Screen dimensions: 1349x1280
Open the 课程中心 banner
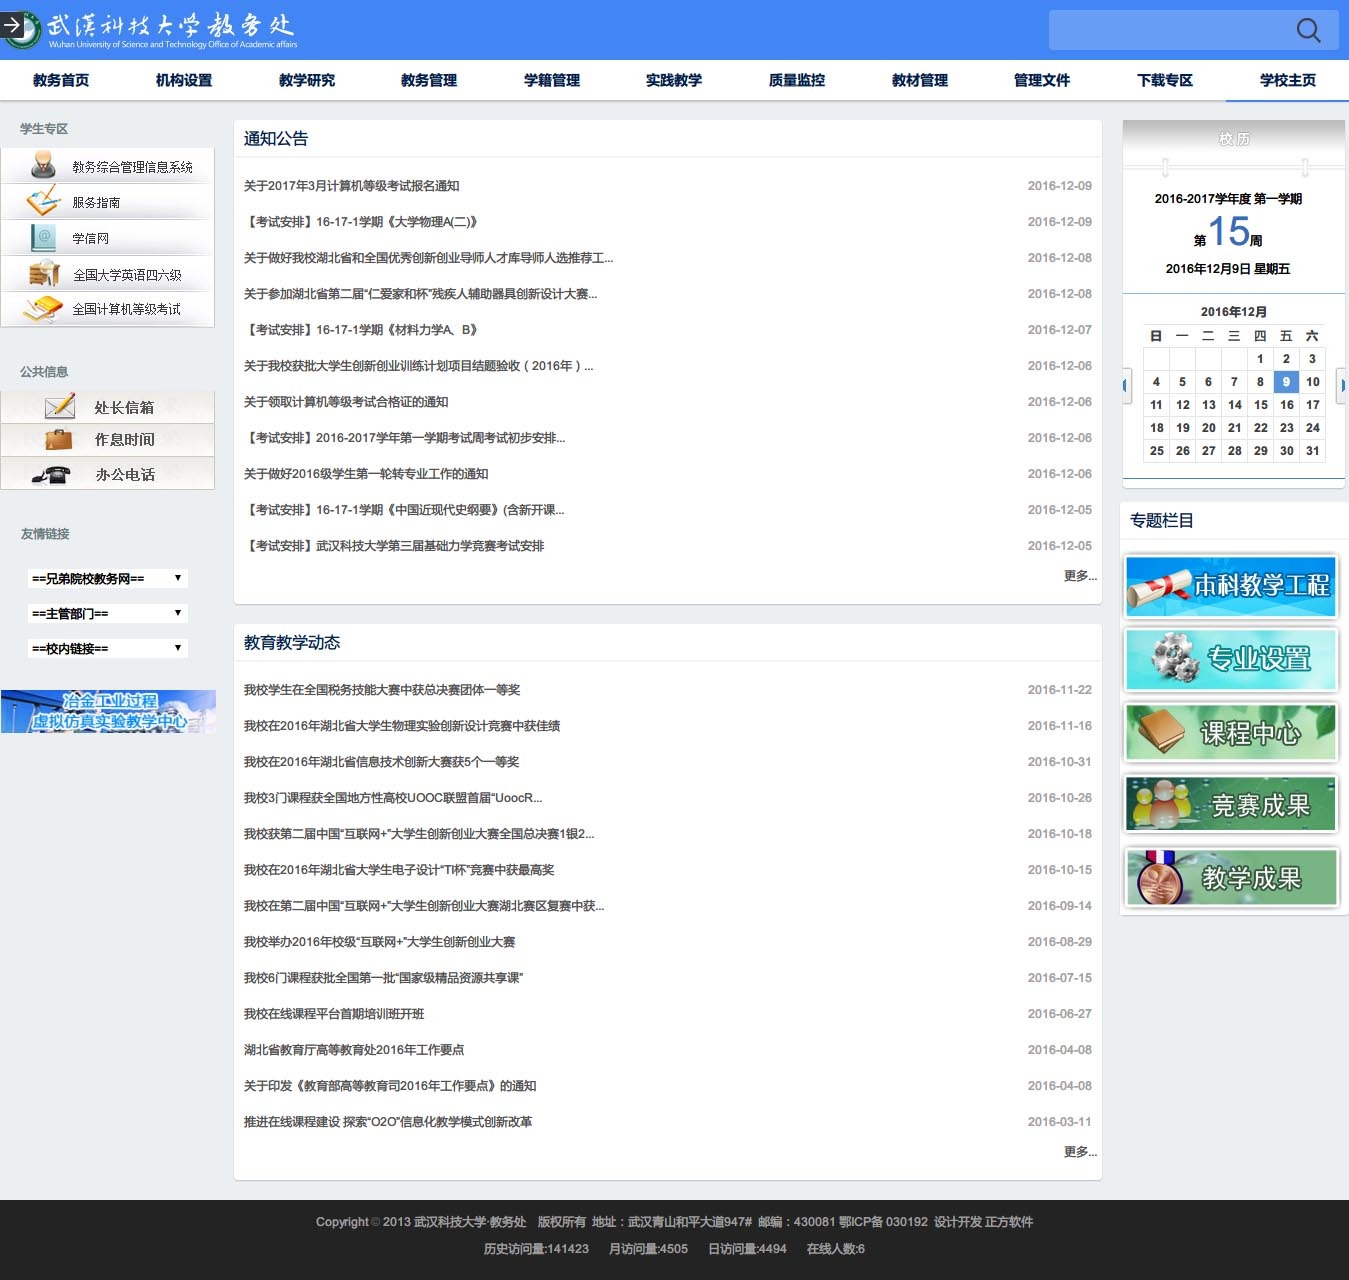click(1231, 732)
